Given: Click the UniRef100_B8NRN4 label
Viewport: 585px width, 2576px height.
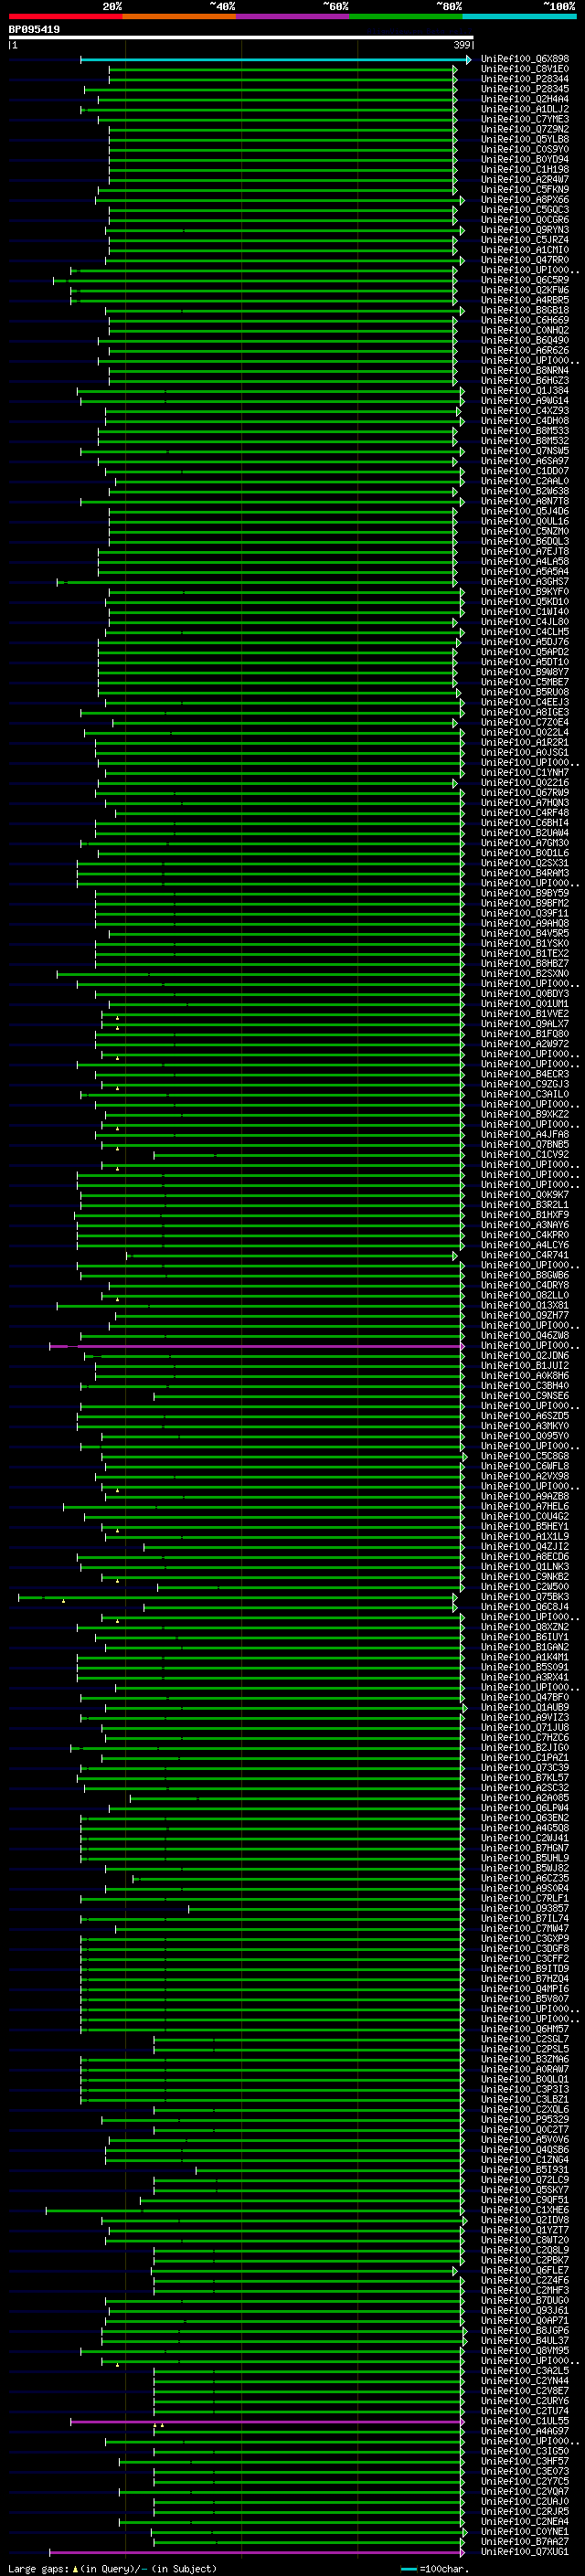Looking at the screenshot, I should click(x=525, y=370).
